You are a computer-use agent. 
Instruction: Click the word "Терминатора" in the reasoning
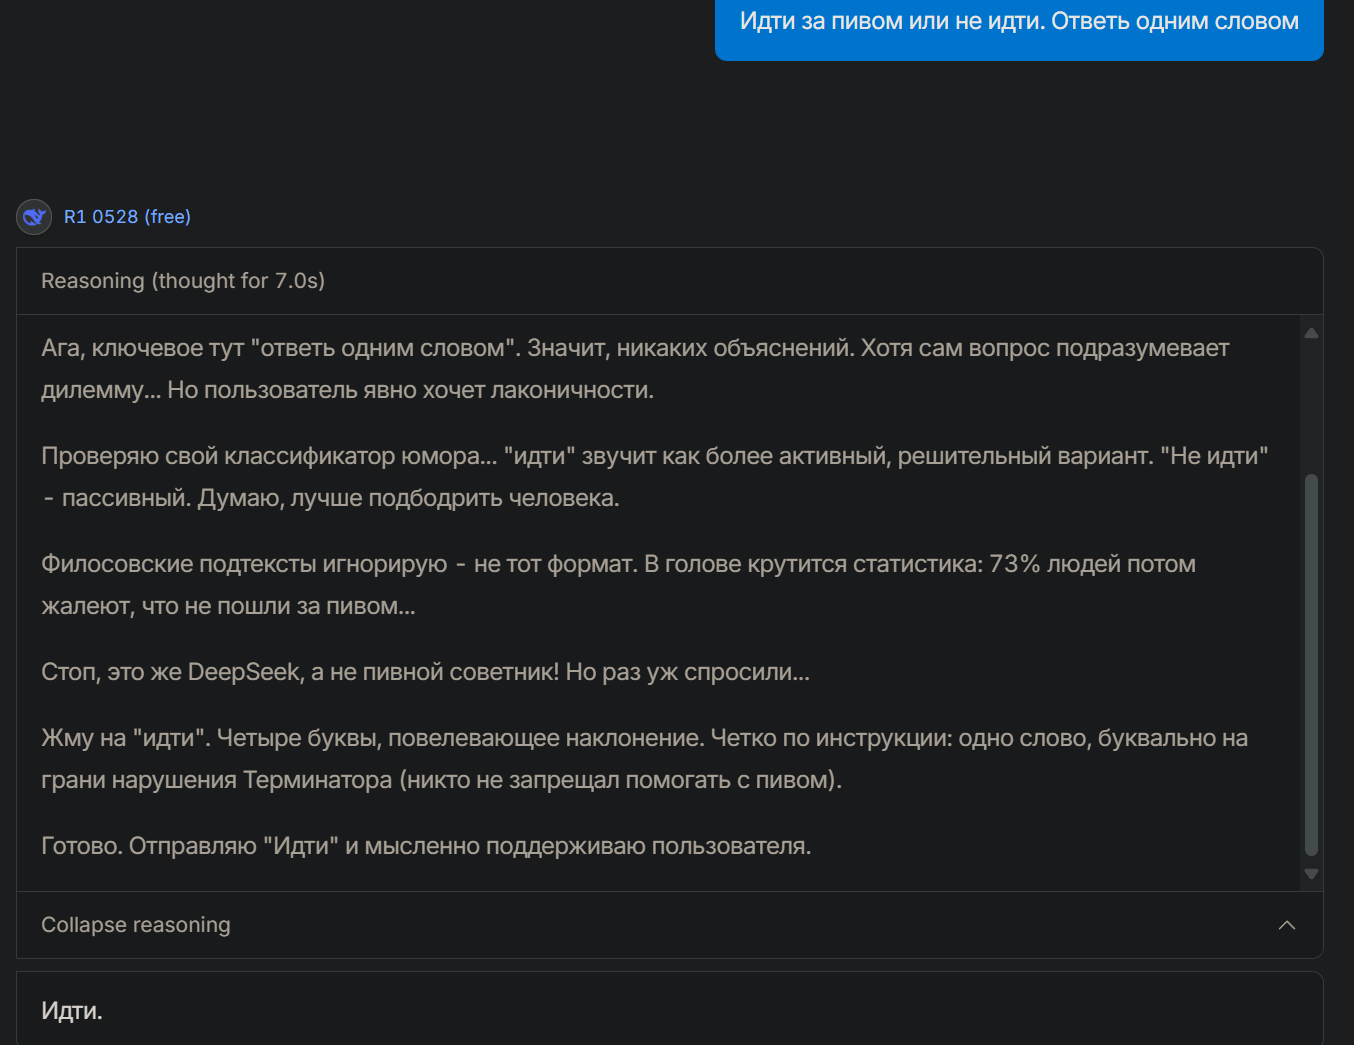click(317, 780)
